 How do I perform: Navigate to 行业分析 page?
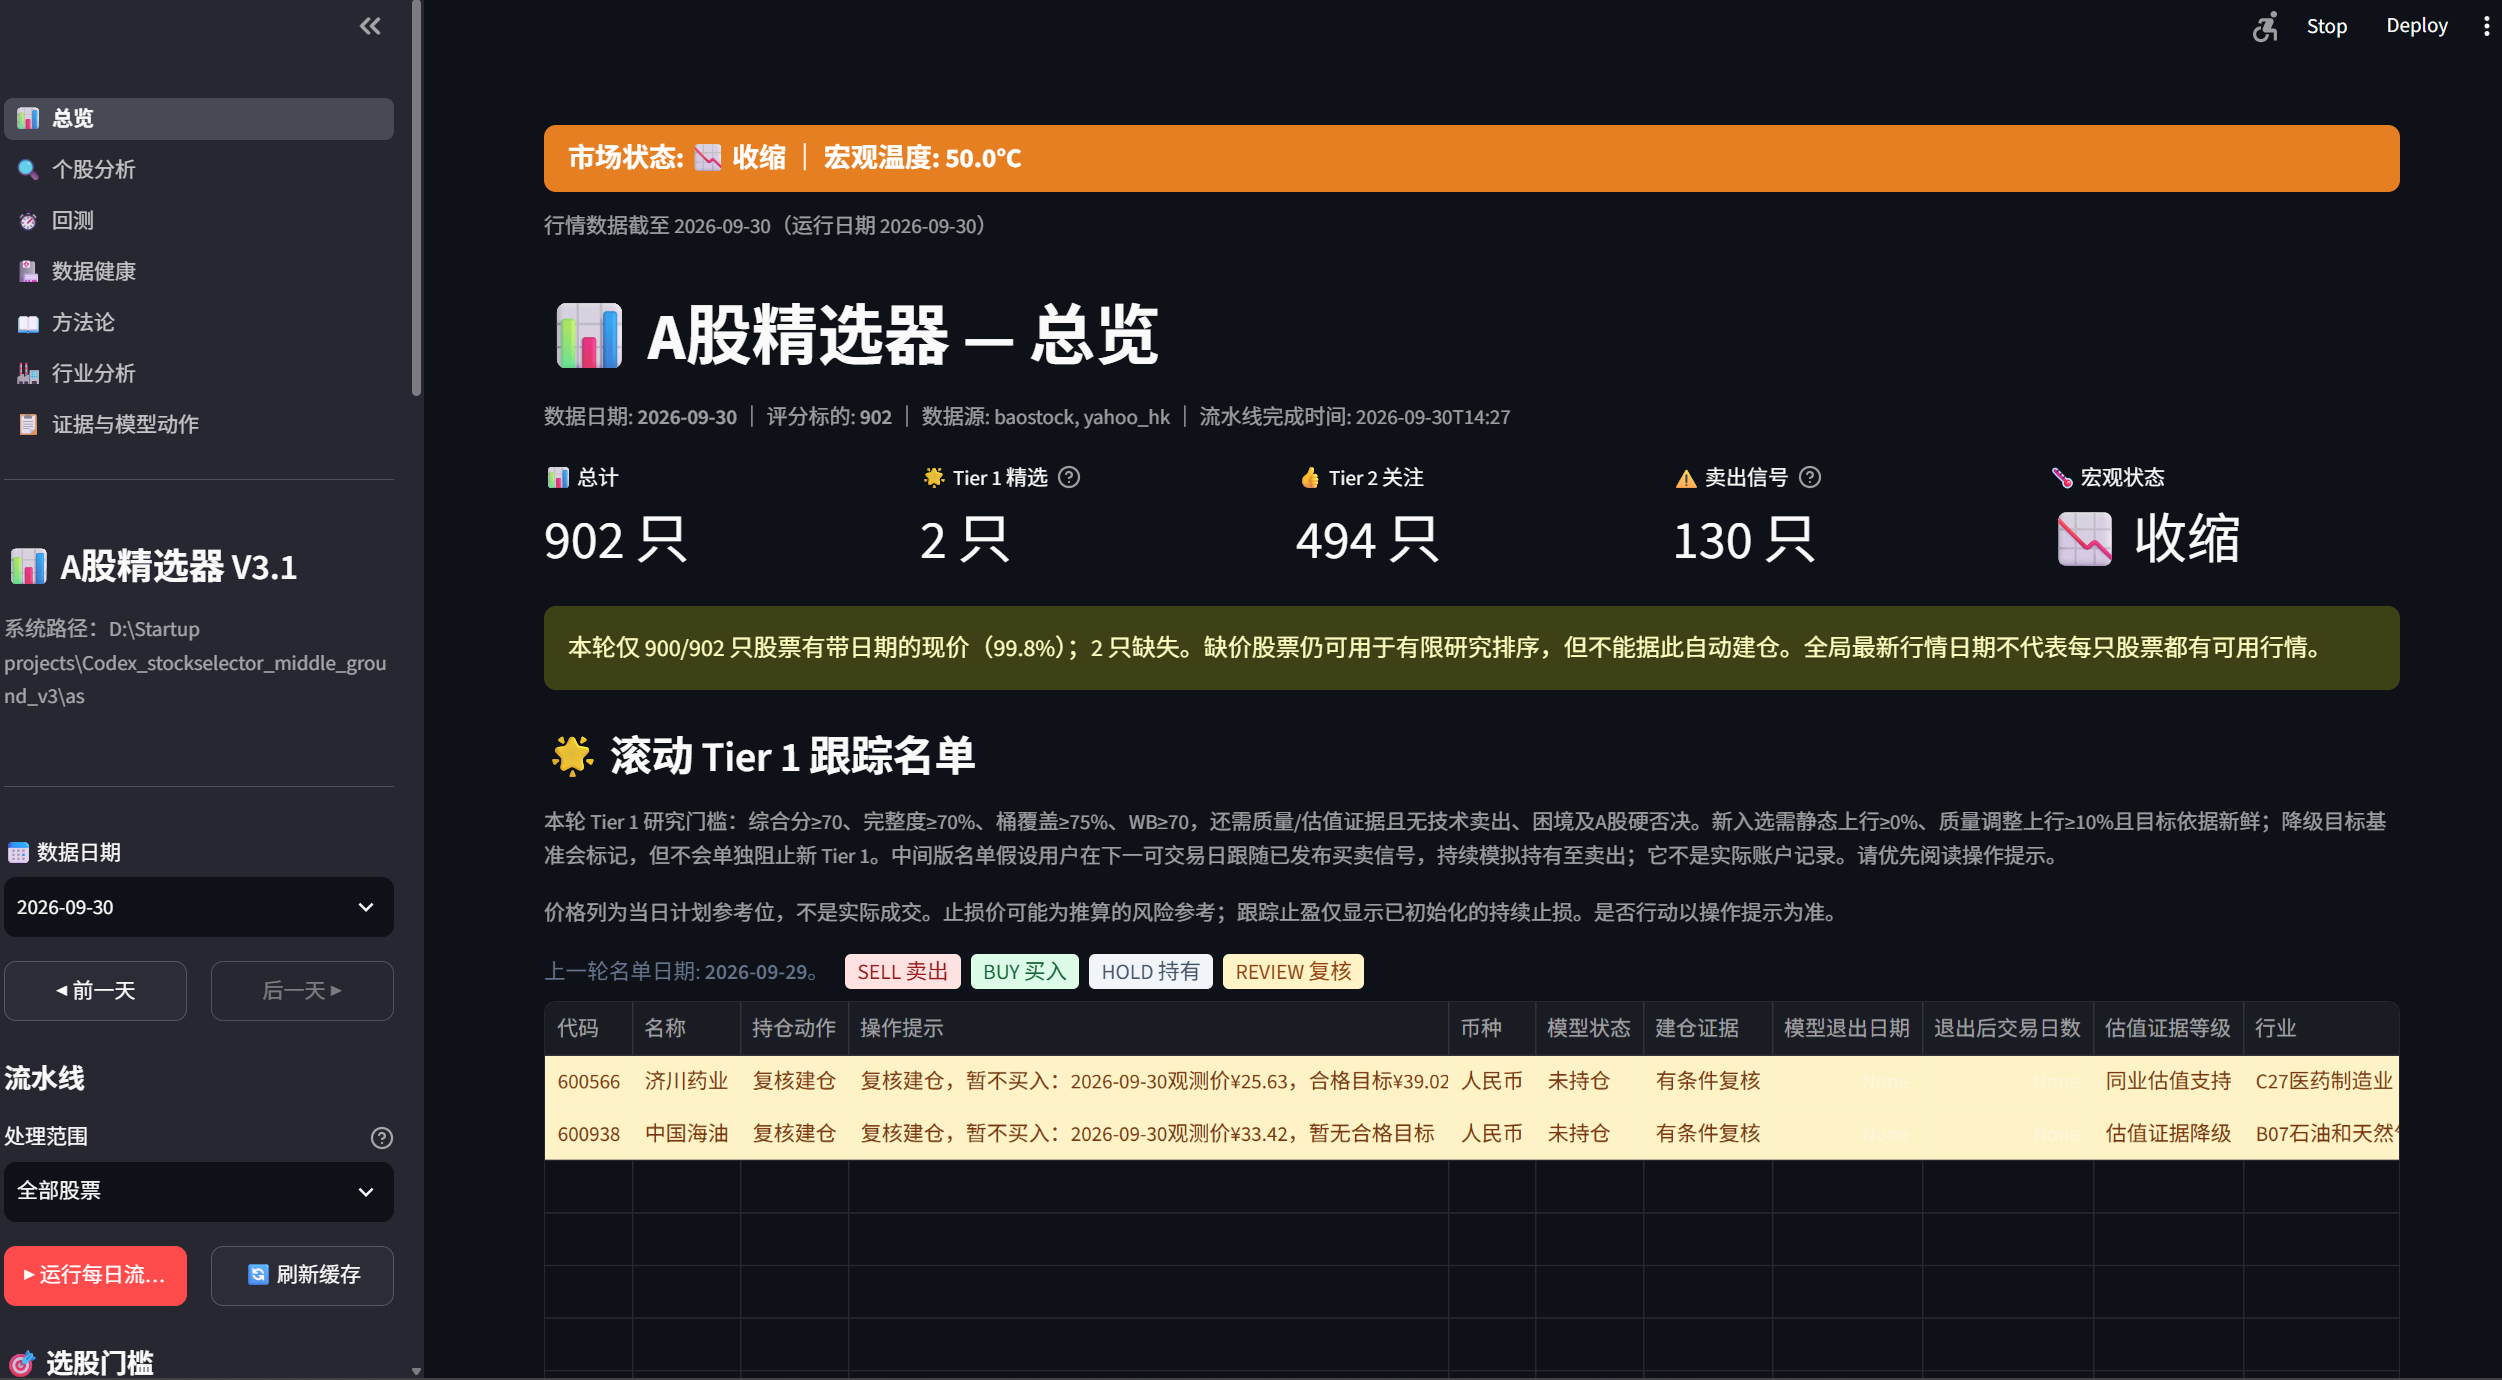(x=199, y=373)
